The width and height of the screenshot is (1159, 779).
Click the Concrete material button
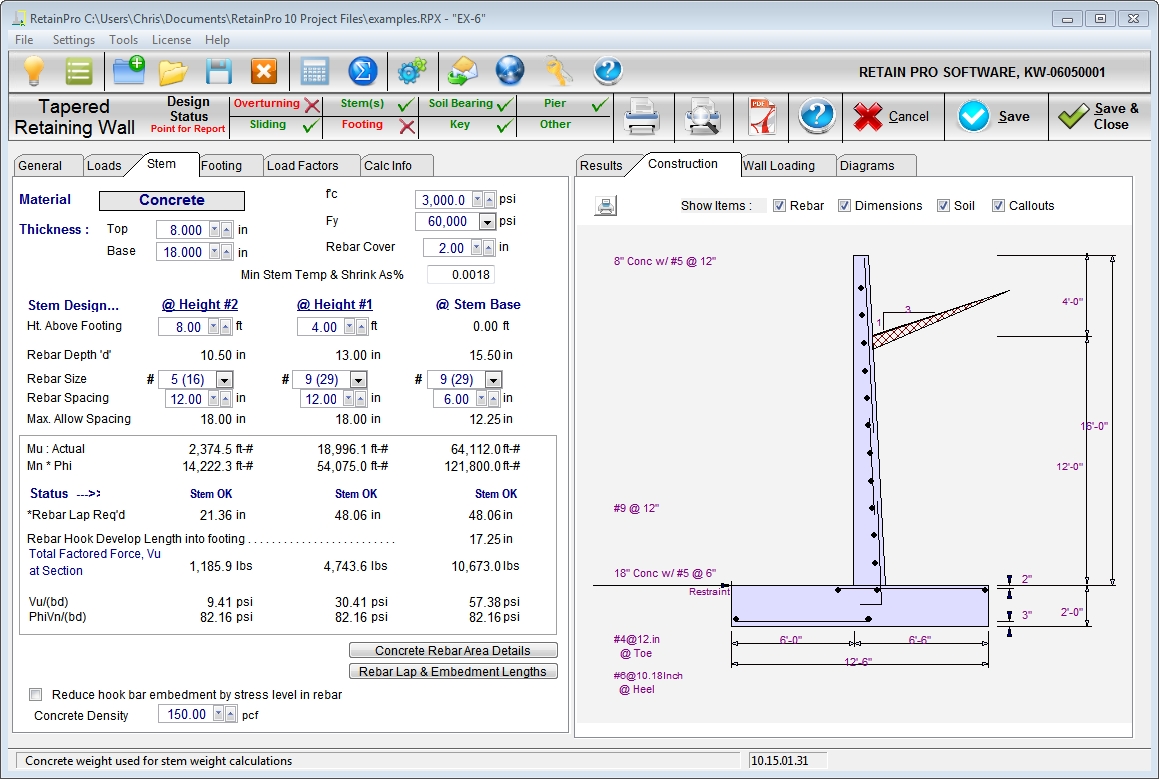pos(171,200)
